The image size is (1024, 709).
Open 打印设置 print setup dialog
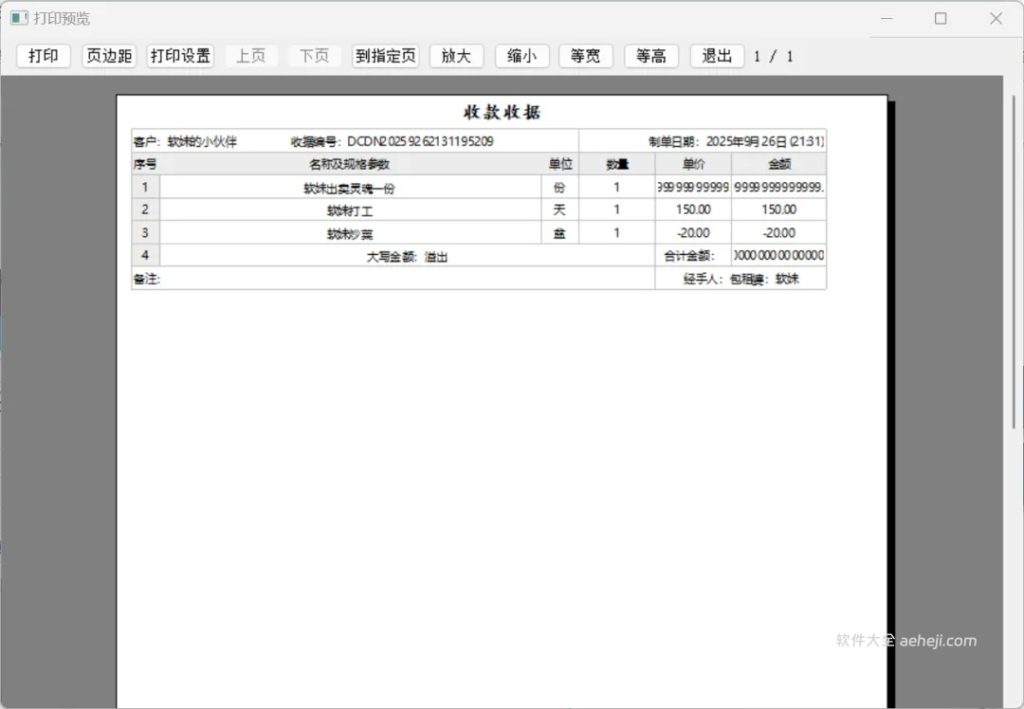coord(182,56)
